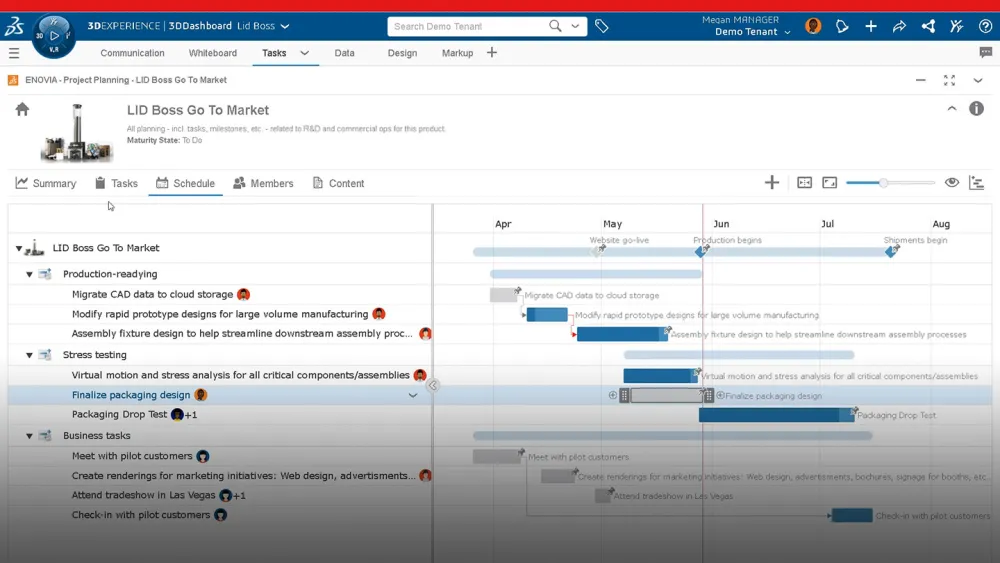Viewport: 1000px width, 563px height.
Task: Click the 3DS logo icon
Action: (x=14, y=26)
